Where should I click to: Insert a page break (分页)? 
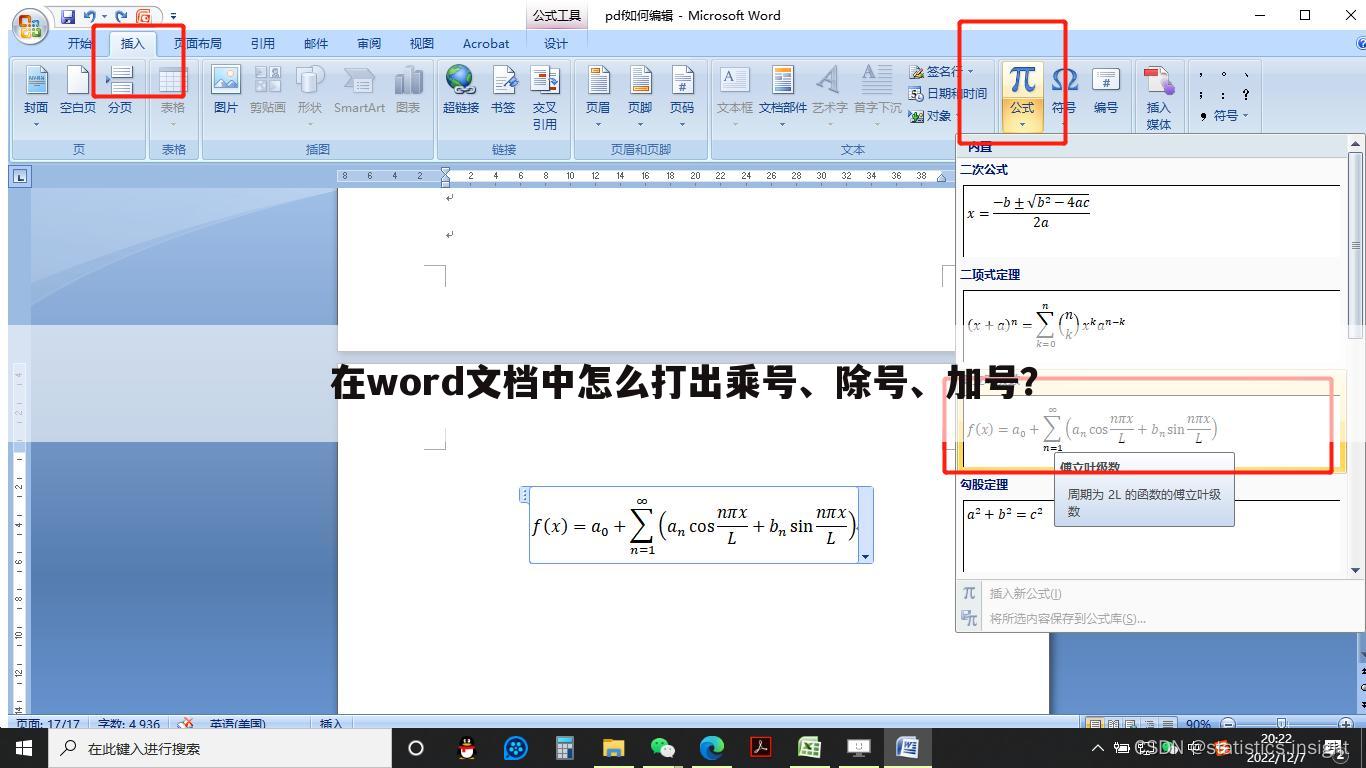point(120,90)
